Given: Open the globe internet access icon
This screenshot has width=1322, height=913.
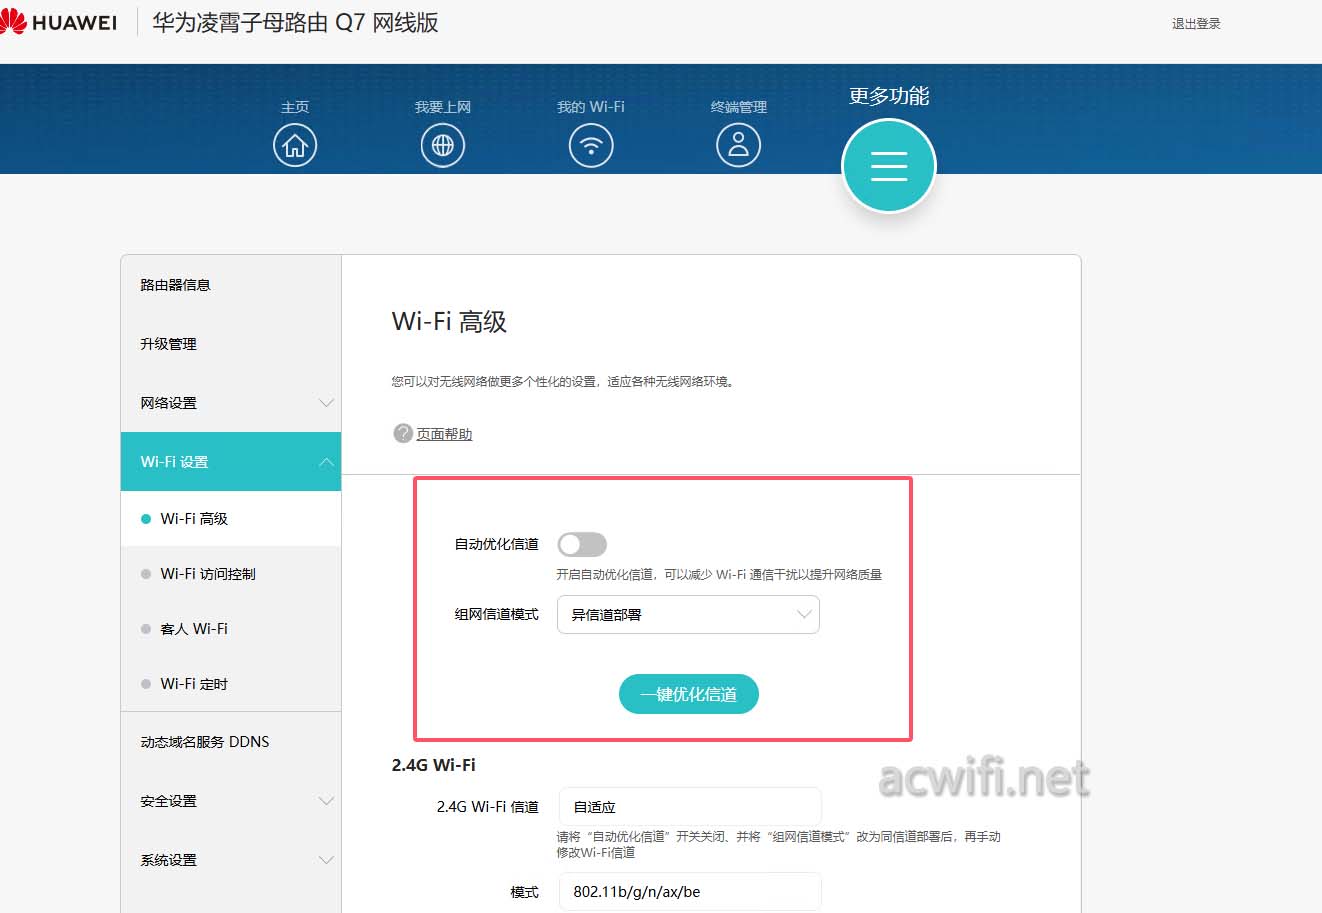Looking at the screenshot, I should coord(443,146).
